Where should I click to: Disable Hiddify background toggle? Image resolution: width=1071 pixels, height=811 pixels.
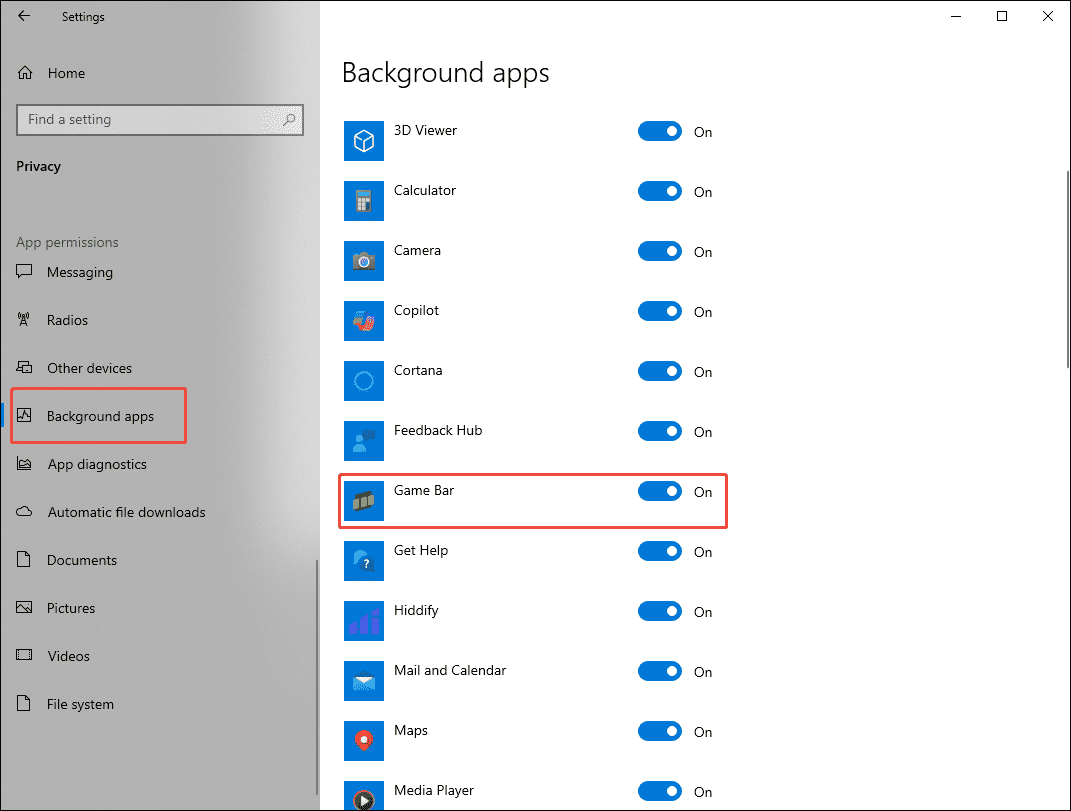coord(660,611)
